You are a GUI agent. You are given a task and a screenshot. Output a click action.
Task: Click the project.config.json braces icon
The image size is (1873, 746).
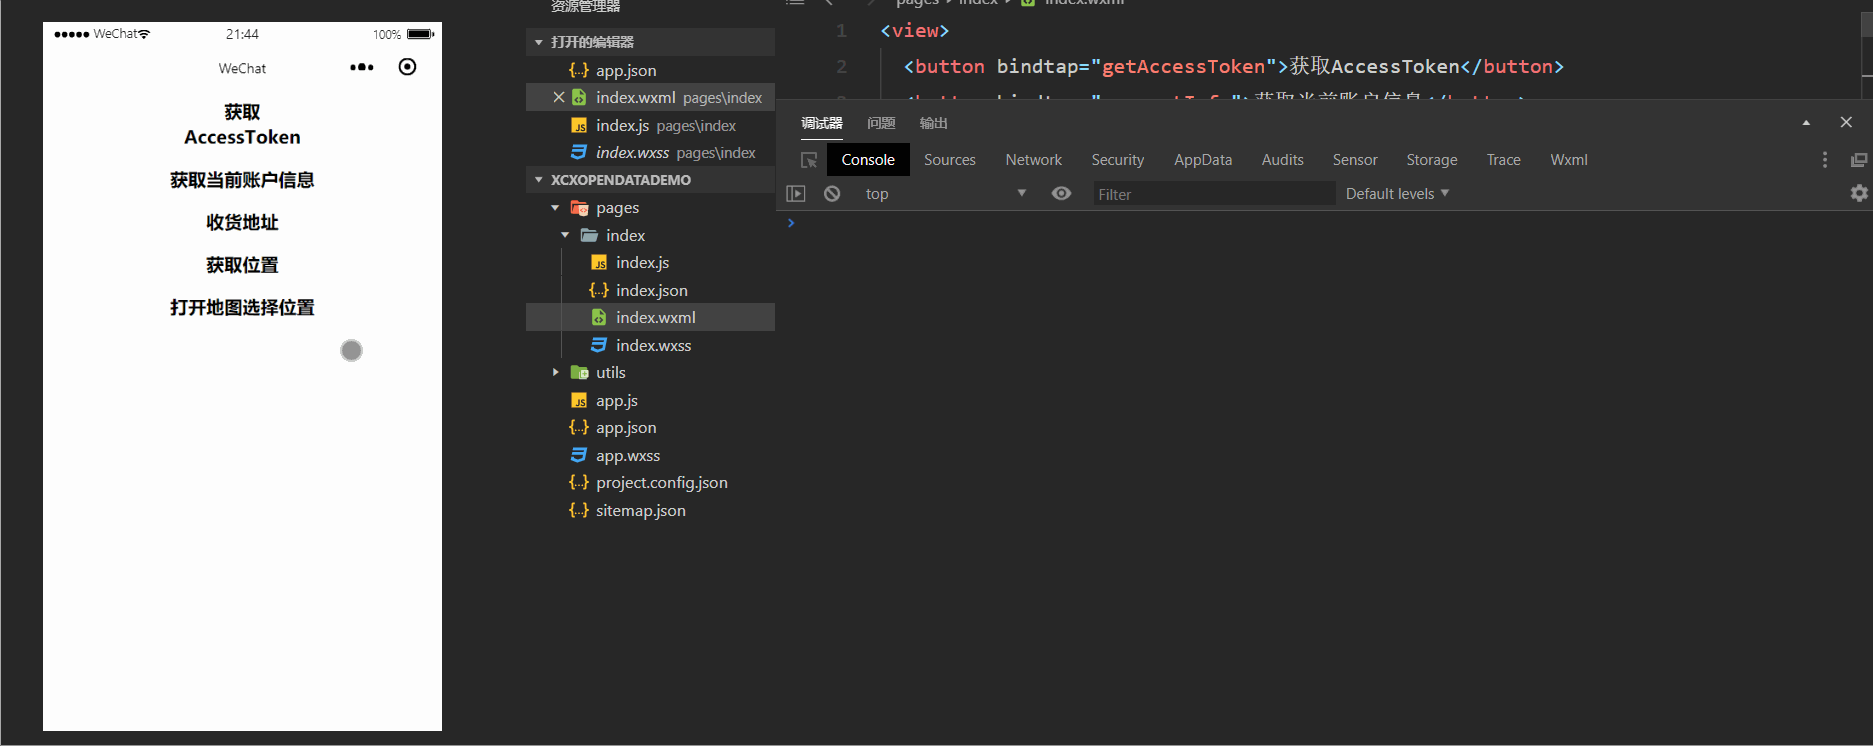[579, 482]
